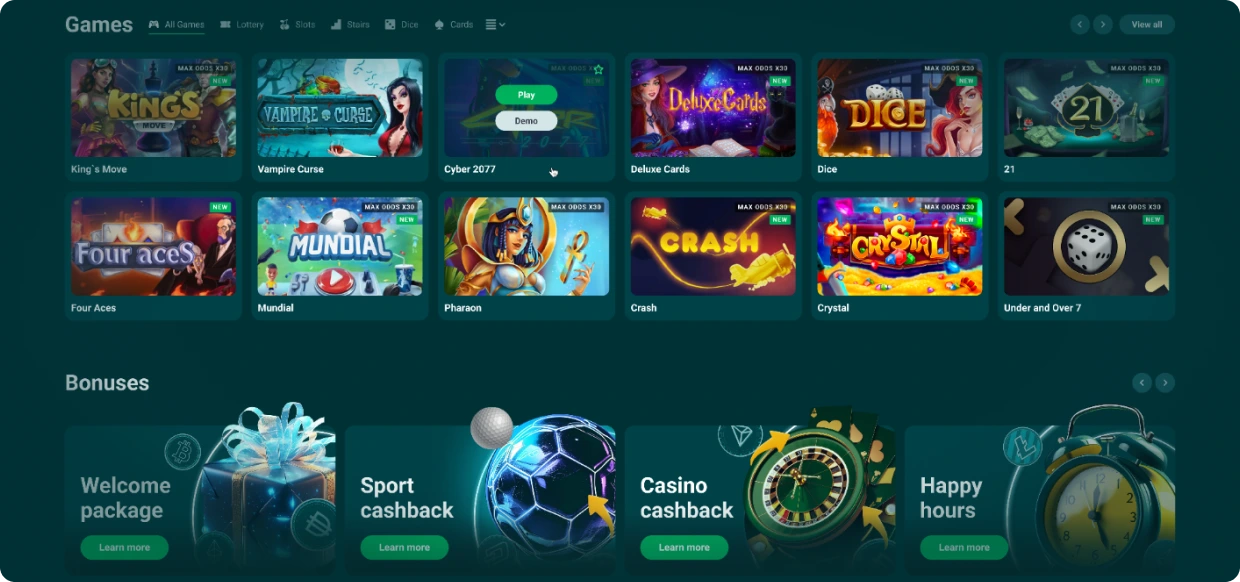Image resolution: width=1240 pixels, height=582 pixels.
Task: Switch to the Slots category tab
Action: (298, 24)
